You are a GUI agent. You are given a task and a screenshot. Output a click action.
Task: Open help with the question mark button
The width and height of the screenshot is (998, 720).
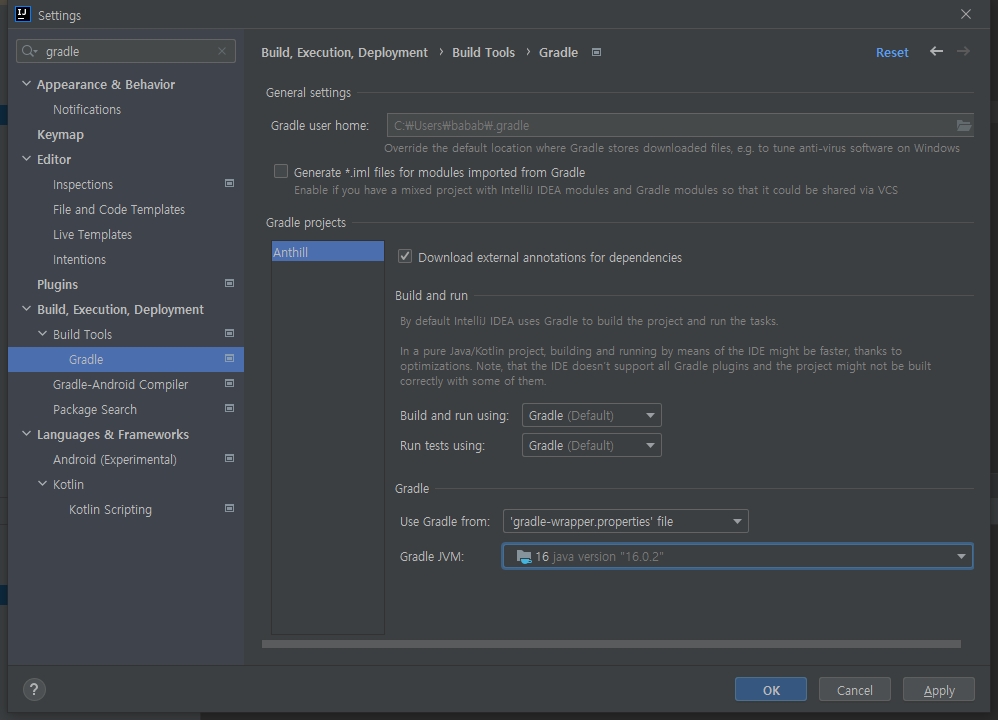click(34, 689)
